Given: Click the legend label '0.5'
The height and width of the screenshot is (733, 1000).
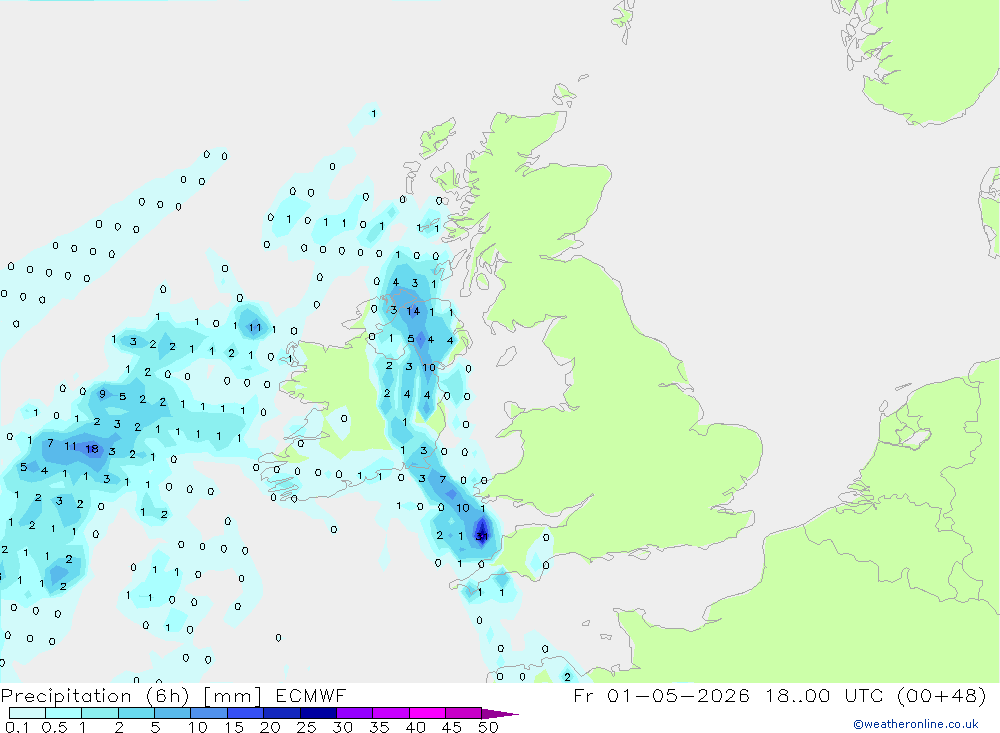Looking at the screenshot, I should tap(54, 727).
